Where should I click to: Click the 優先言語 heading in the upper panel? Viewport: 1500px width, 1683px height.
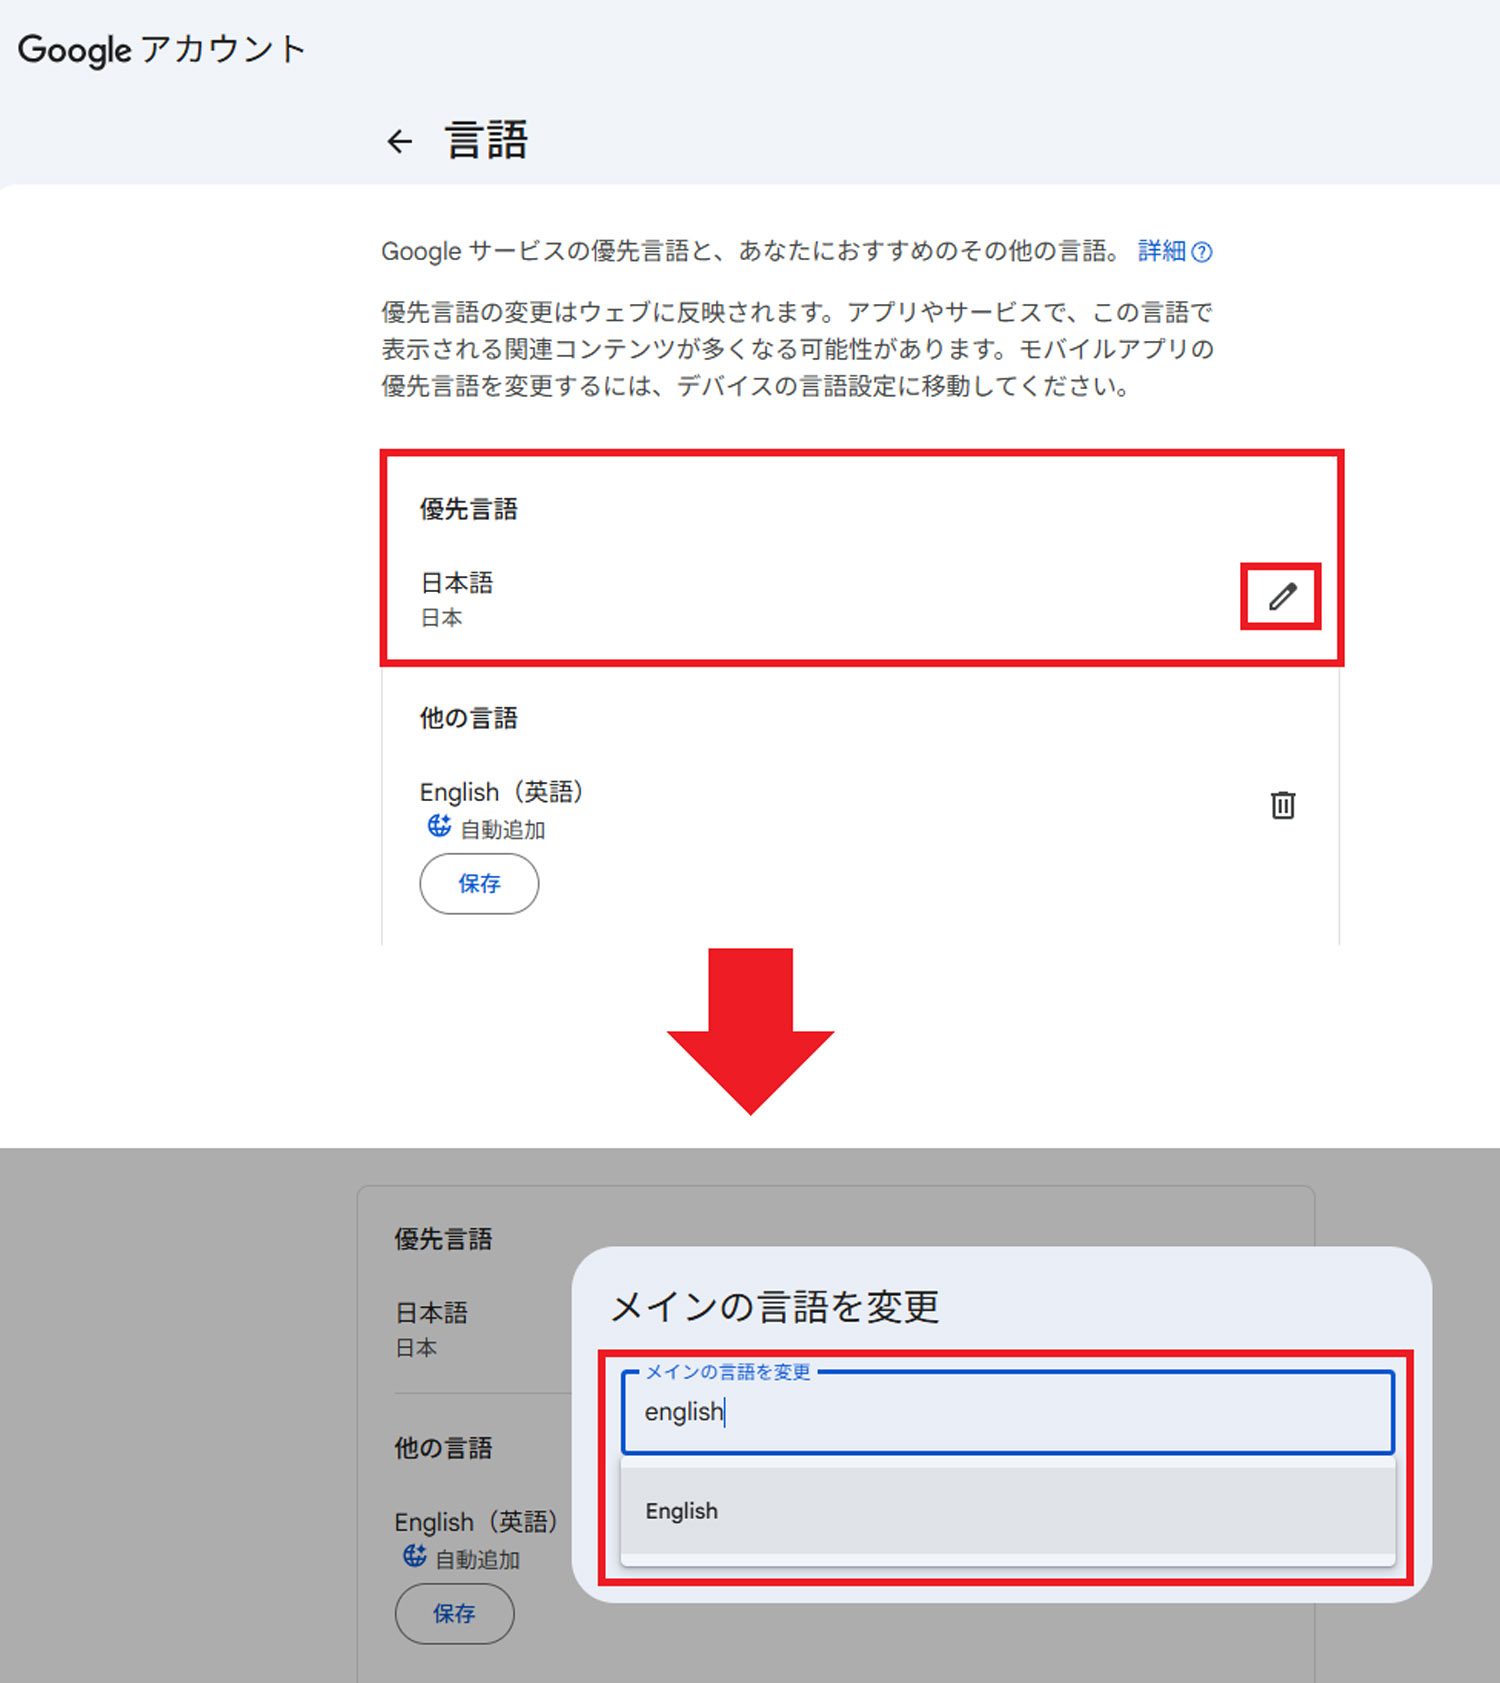pyautogui.click(x=468, y=509)
